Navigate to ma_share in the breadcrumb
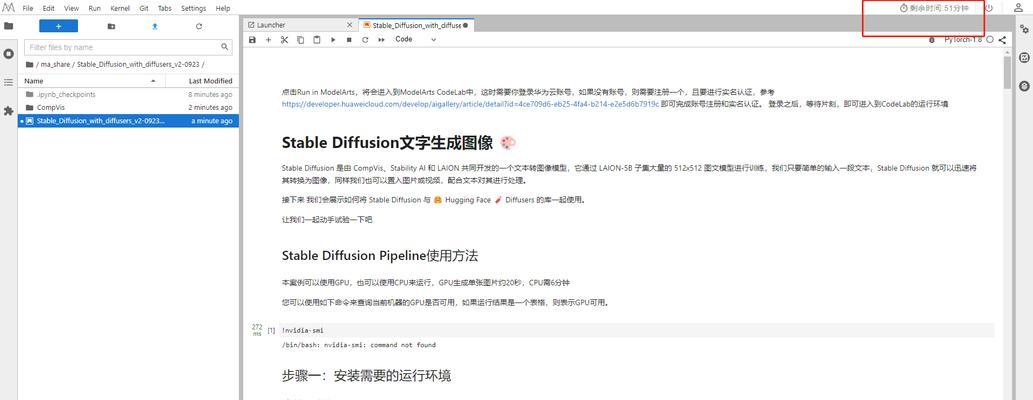 click(56, 65)
